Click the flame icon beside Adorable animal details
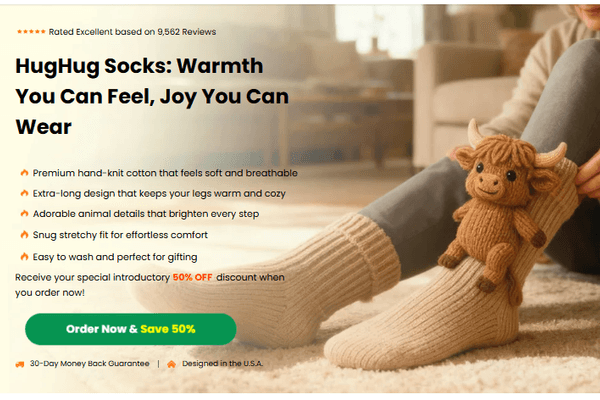Viewport: 600px width, 400px height. pos(24,213)
